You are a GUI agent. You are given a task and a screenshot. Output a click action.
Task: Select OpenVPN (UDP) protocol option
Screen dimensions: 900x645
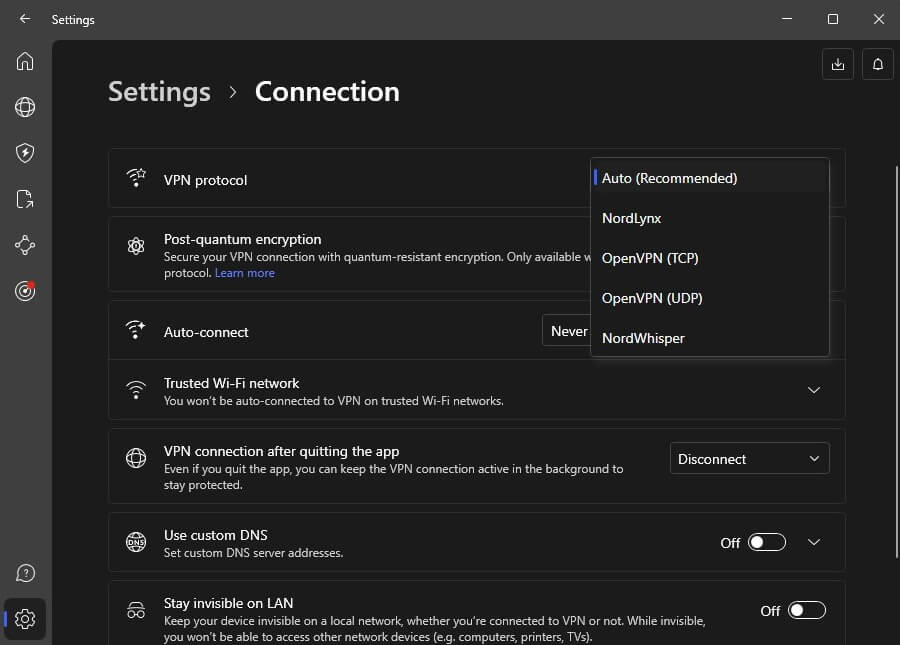point(710,298)
